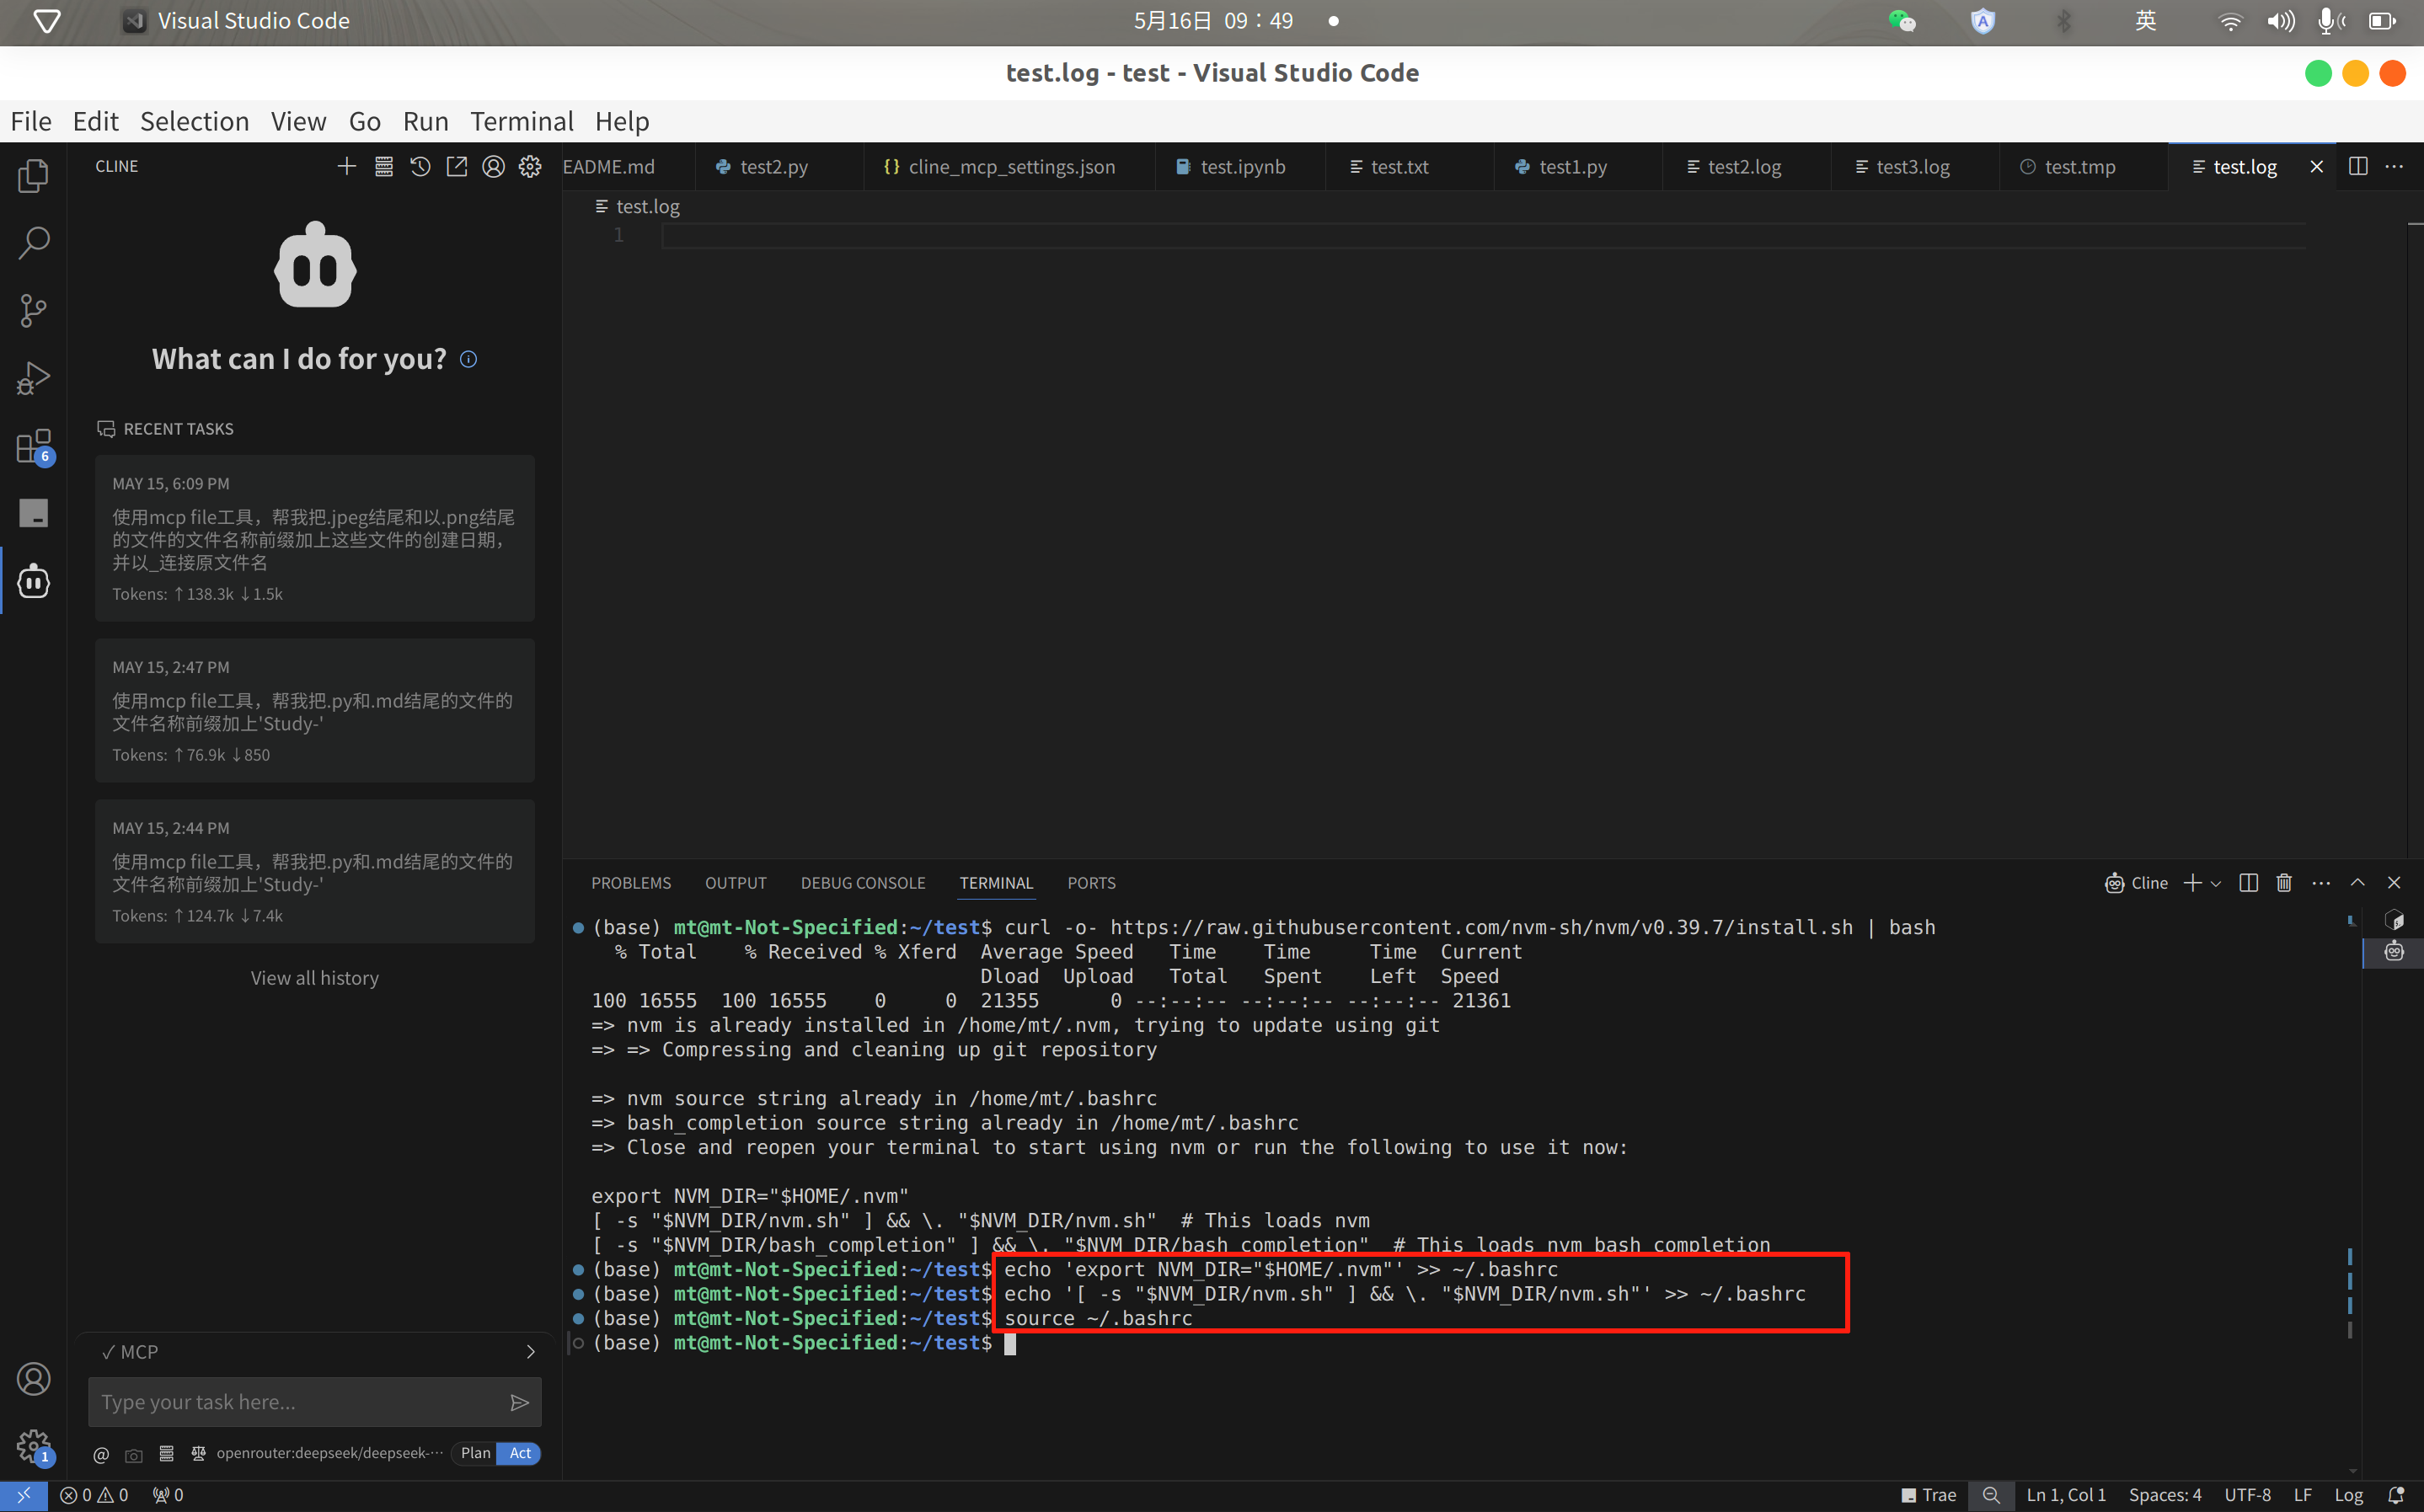This screenshot has height=1512, width=2424.
Task: Open the Terminal menu
Action: [521, 121]
